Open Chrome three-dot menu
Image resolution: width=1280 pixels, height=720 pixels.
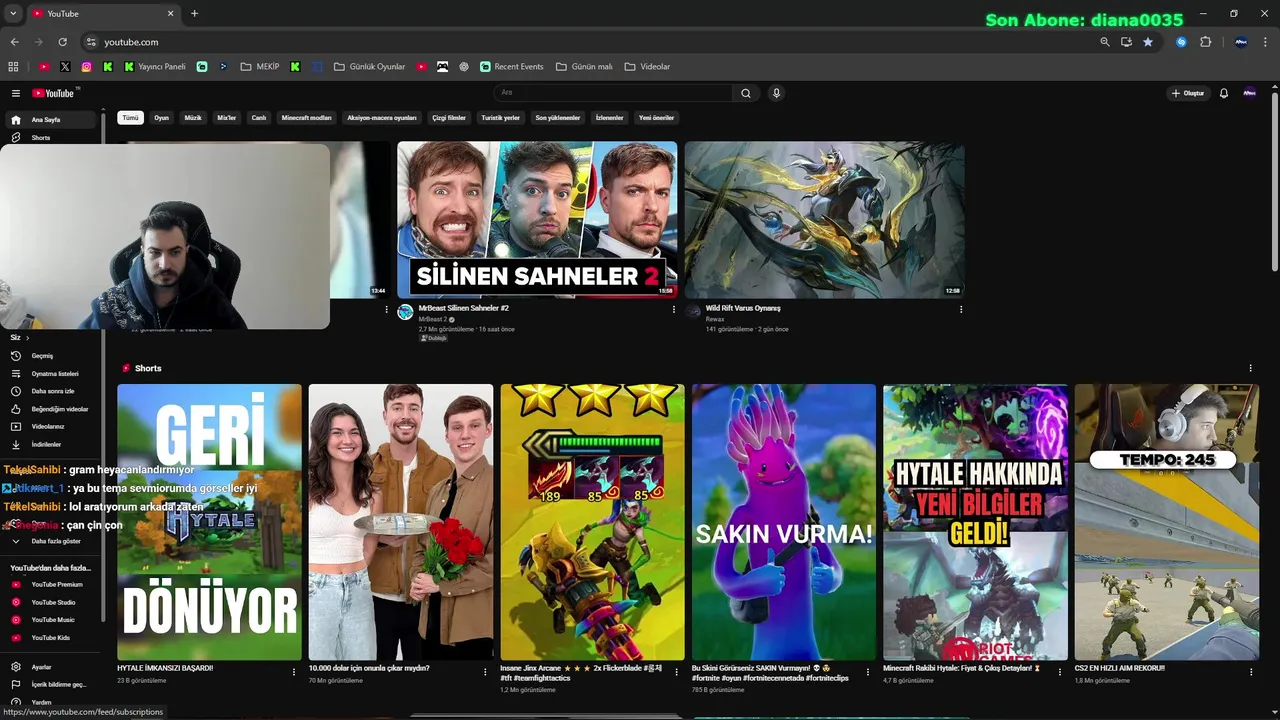pos(1265,42)
